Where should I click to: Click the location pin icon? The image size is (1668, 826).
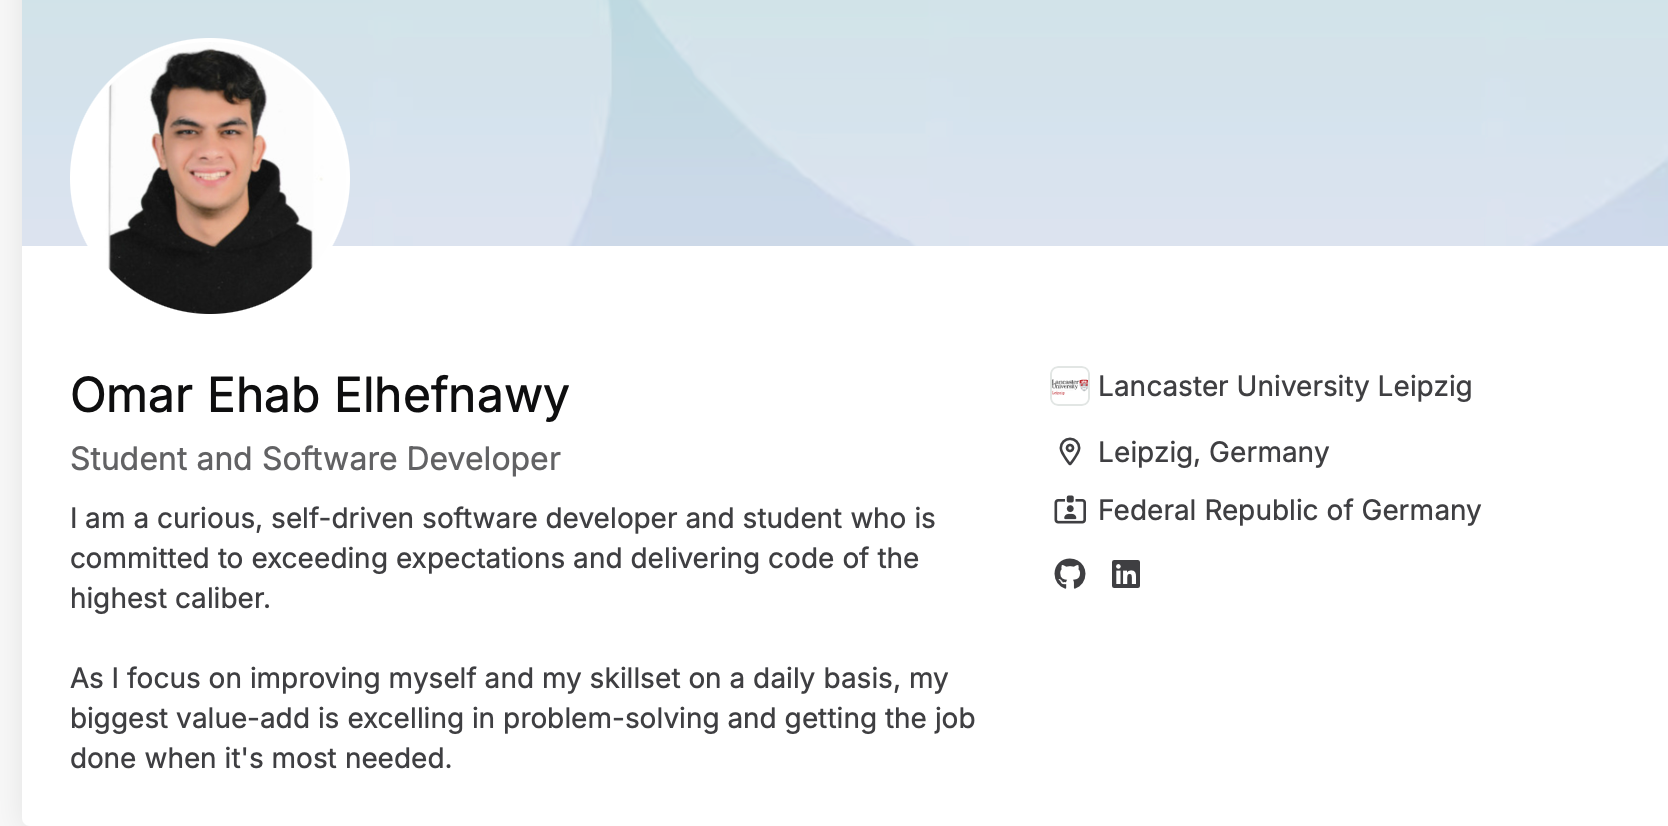pos(1069,452)
